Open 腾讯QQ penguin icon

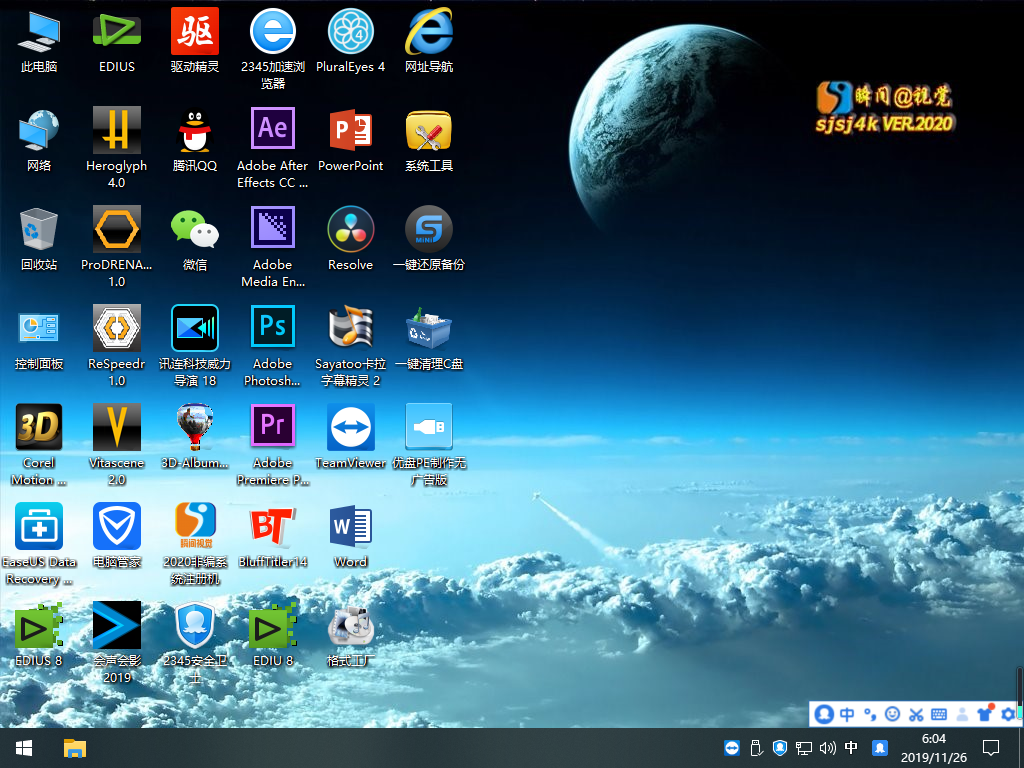[195, 130]
